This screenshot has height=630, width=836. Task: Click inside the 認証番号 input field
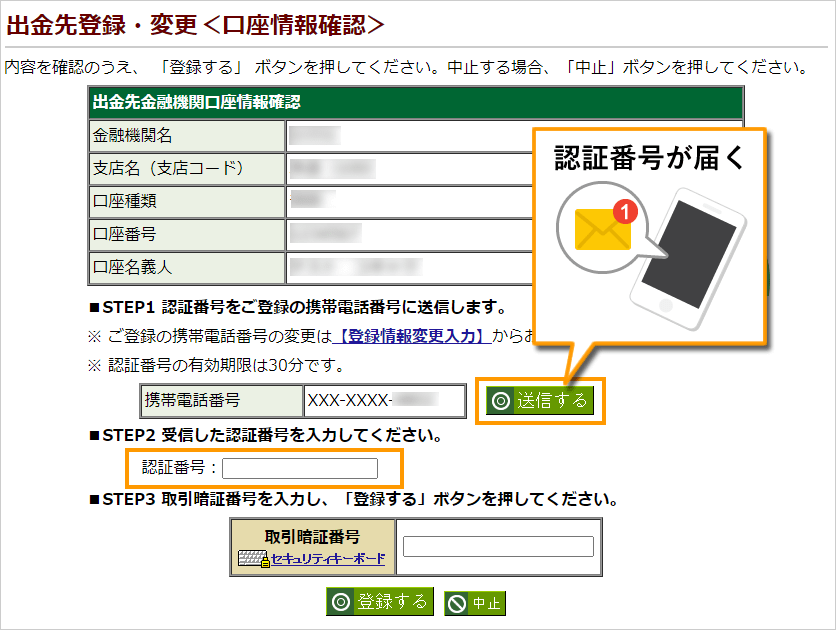tap(300, 468)
